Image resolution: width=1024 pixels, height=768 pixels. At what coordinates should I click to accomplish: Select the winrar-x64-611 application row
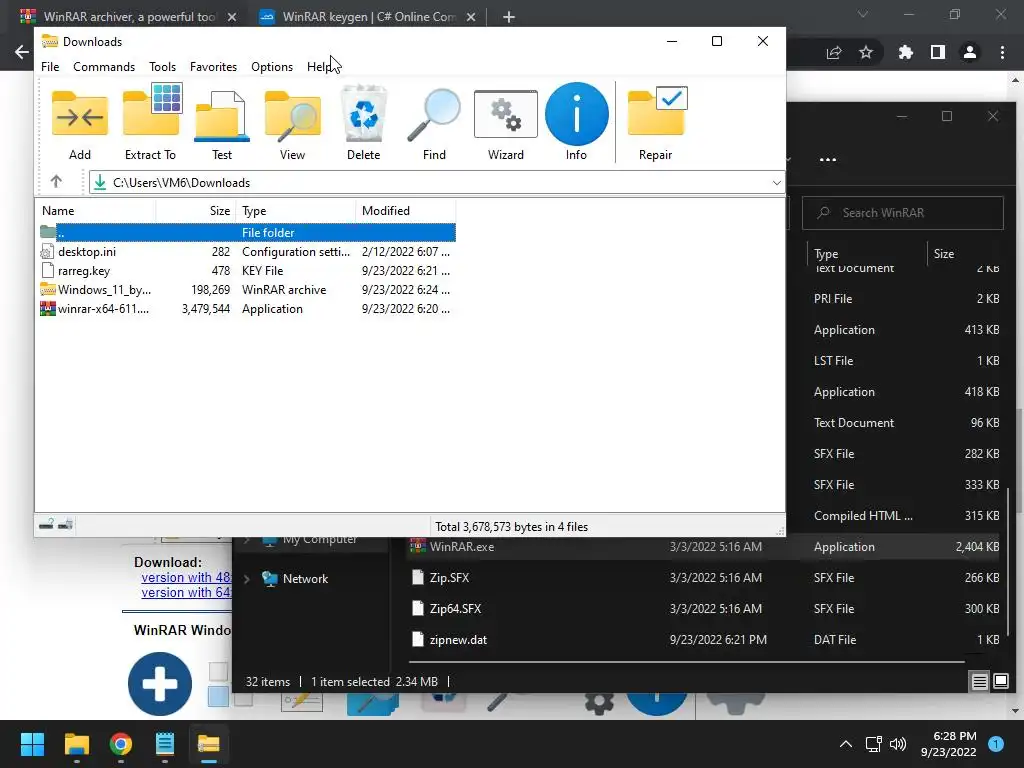point(247,308)
